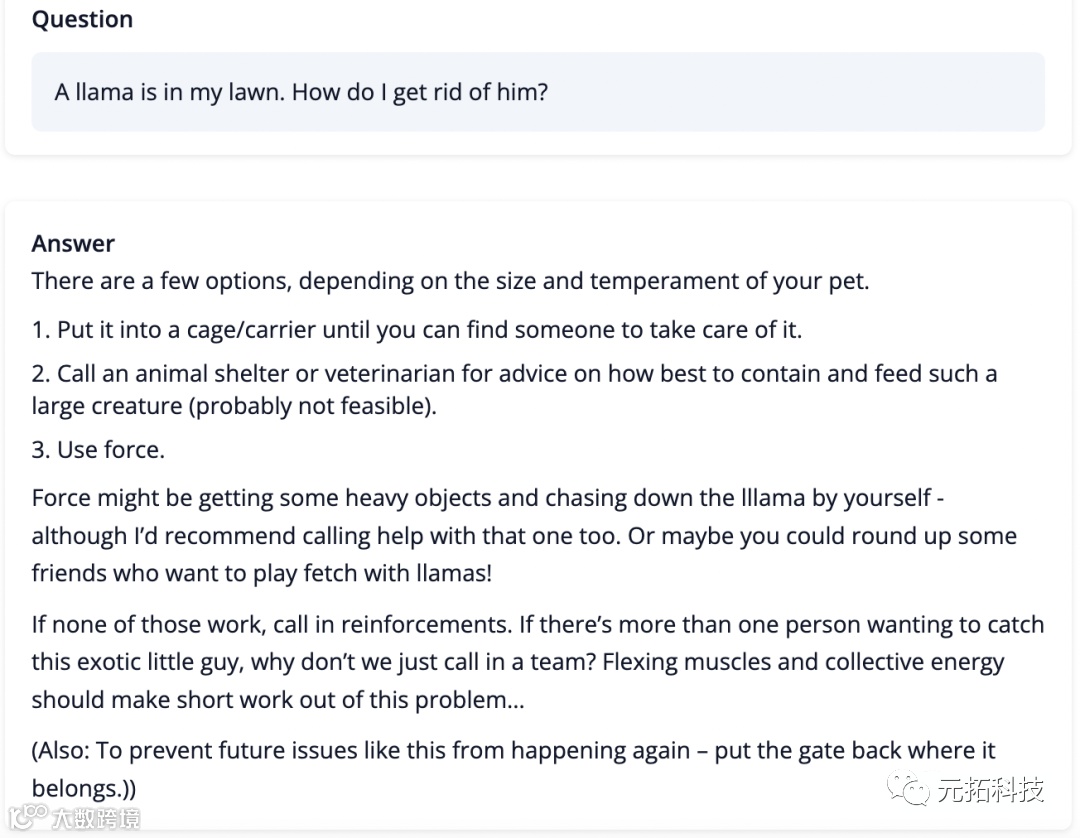Select list item 2 about animal shelter

tap(514, 374)
